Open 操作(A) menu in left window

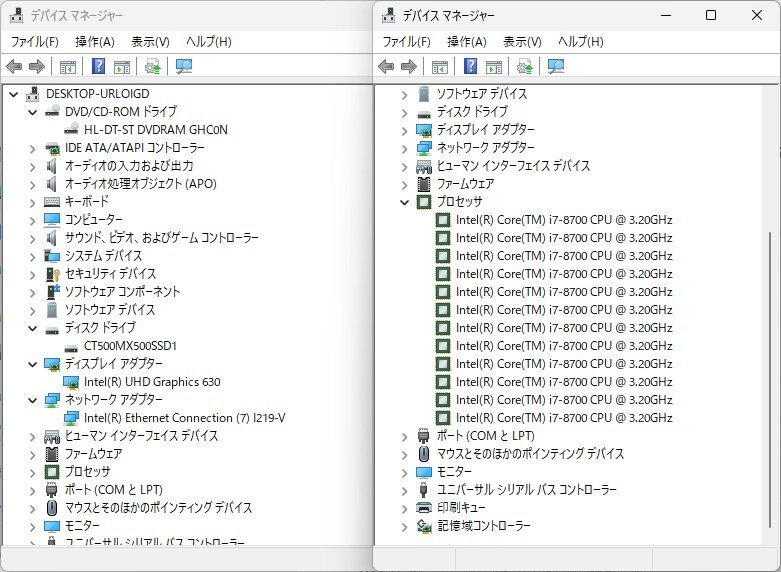pos(95,42)
